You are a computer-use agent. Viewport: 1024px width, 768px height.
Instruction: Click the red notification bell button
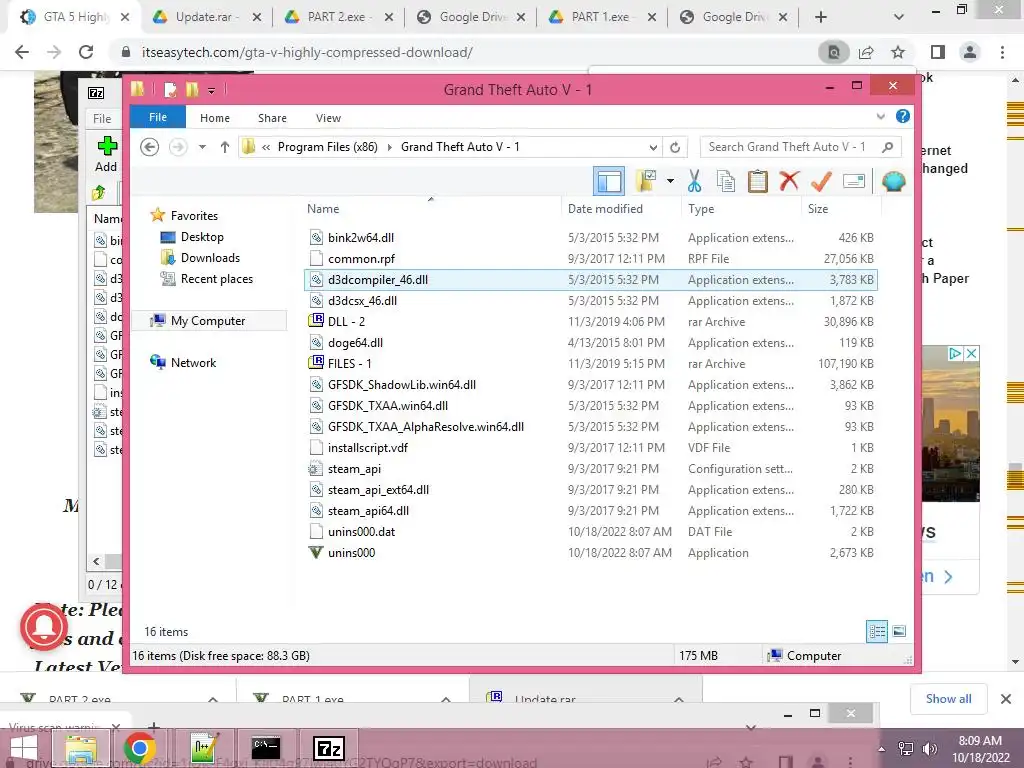pyautogui.click(x=44, y=627)
